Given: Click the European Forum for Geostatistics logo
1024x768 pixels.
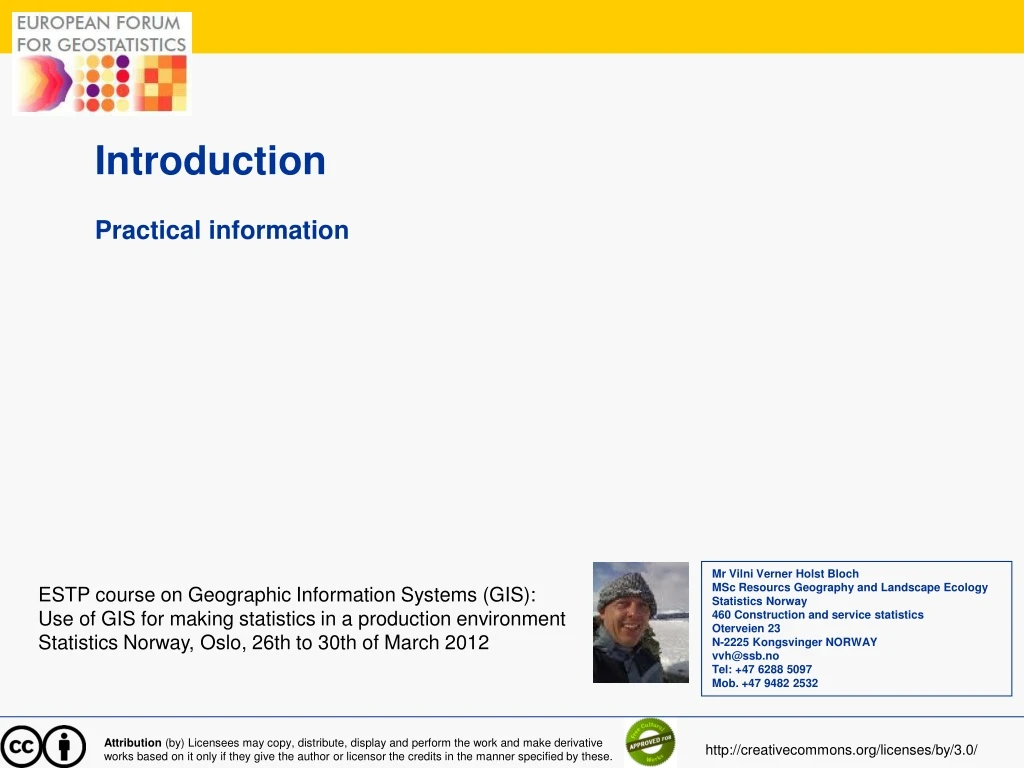Looking at the screenshot, I should click(101, 64).
